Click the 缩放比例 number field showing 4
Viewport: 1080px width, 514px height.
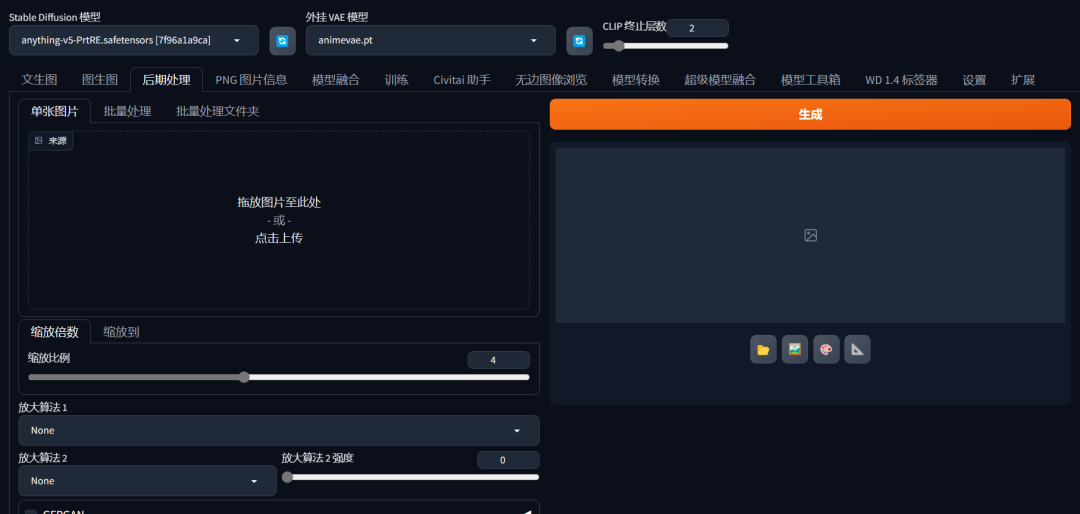(x=499, y=360)
